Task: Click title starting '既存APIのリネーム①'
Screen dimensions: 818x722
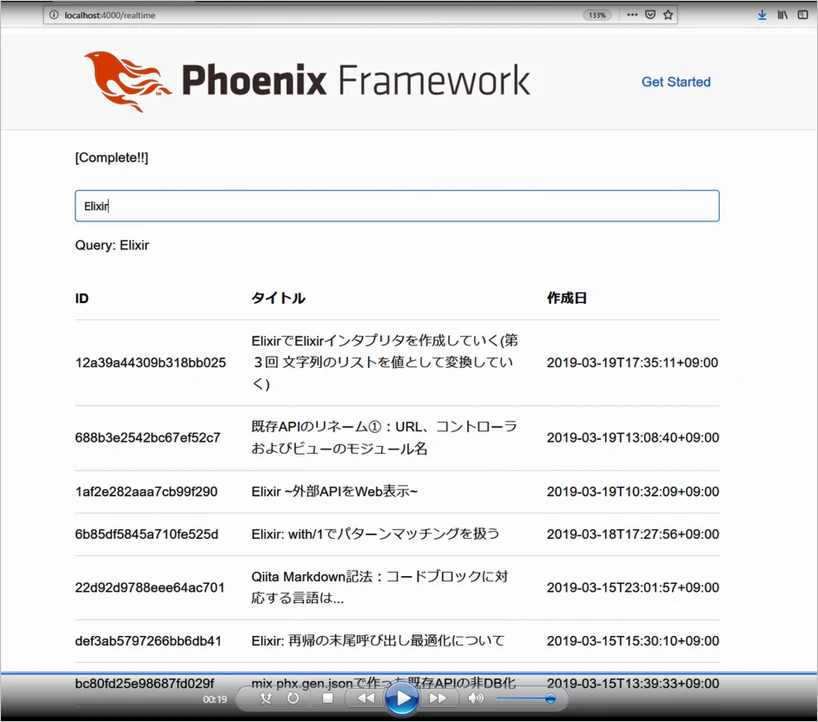Action: point(384,438)
